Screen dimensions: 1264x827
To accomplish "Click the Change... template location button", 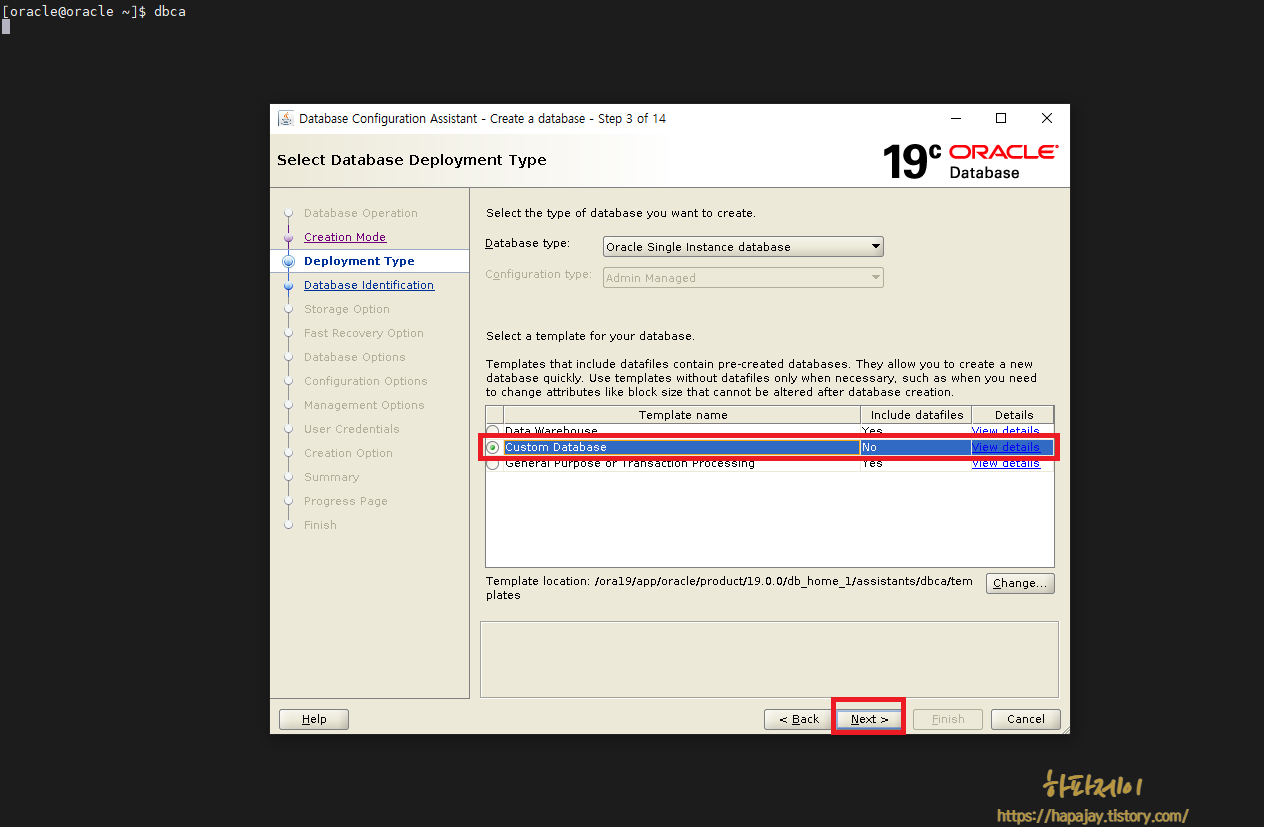I will tap(1020, 583).
